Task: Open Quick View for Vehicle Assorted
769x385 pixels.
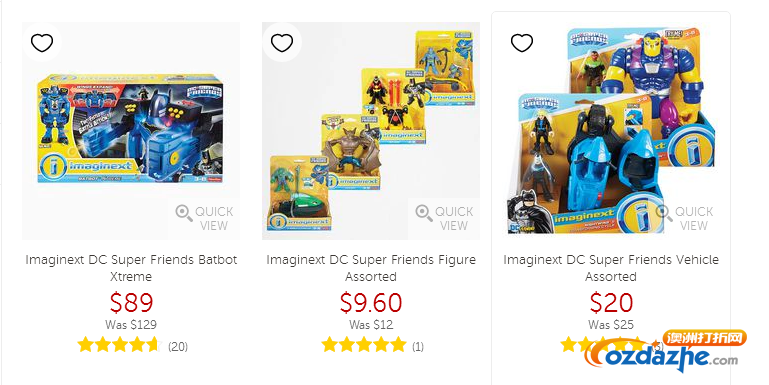Action: pos(684,218)
